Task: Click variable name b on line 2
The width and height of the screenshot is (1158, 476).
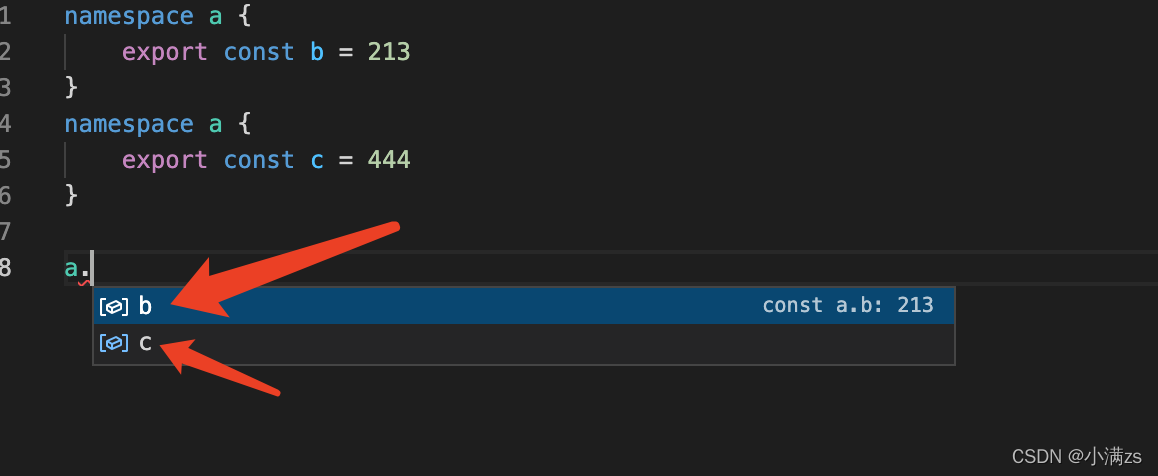Action: [317, 52]
